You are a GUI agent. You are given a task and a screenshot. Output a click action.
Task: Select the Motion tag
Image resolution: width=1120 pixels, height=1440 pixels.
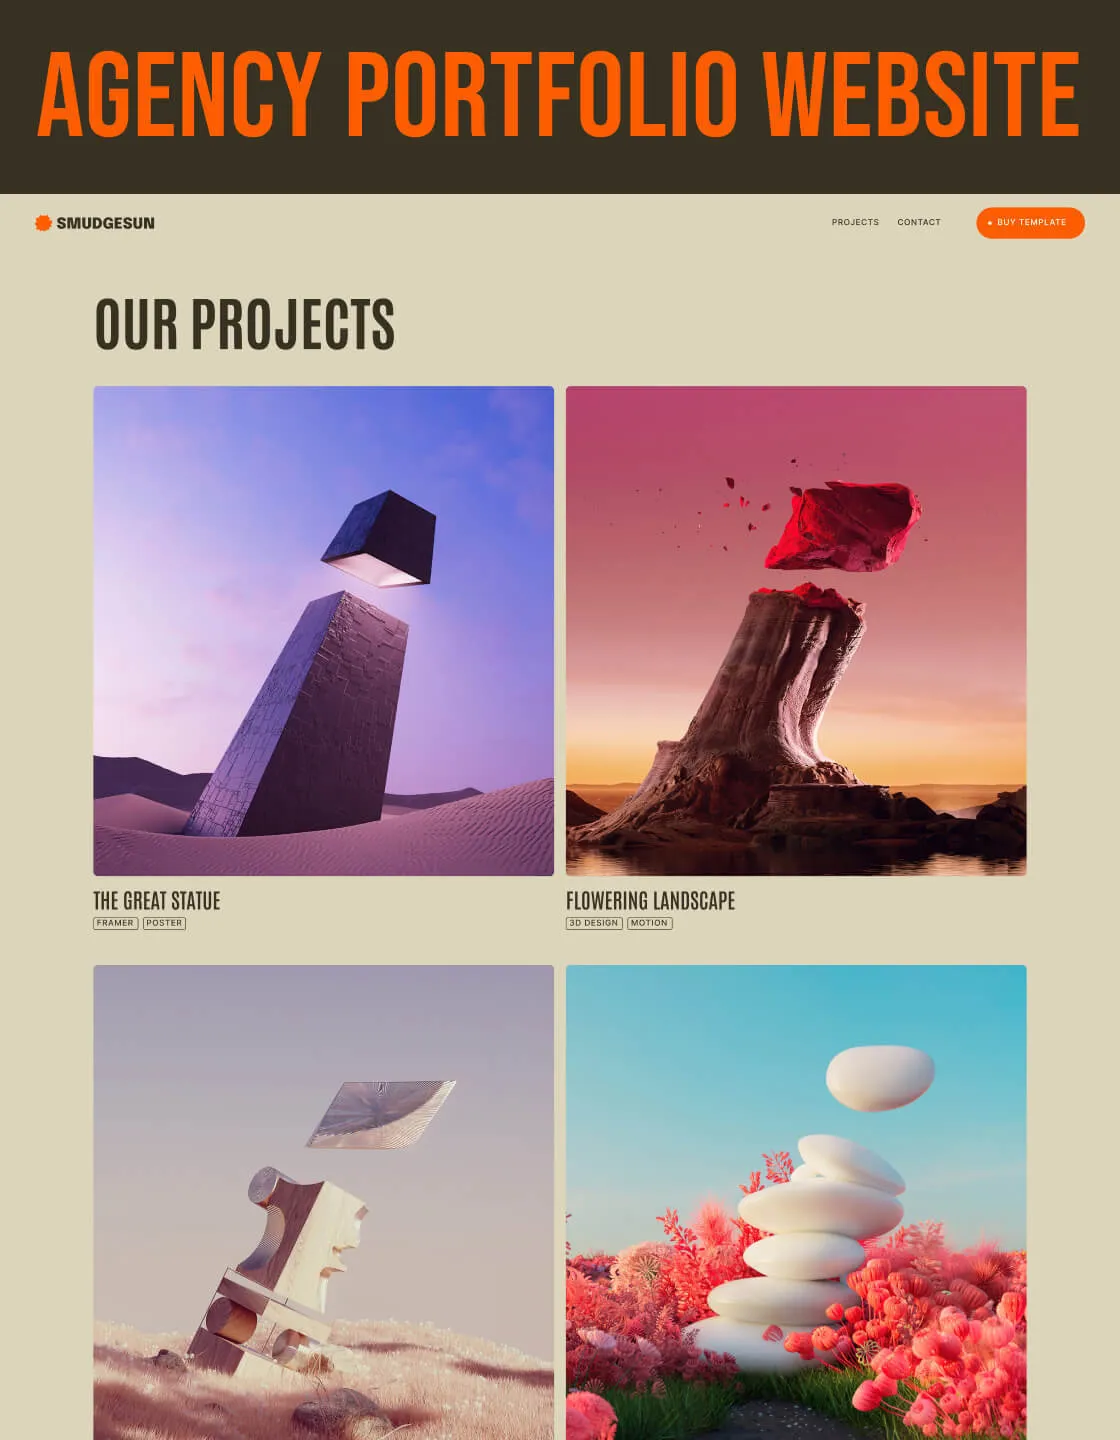649,923
